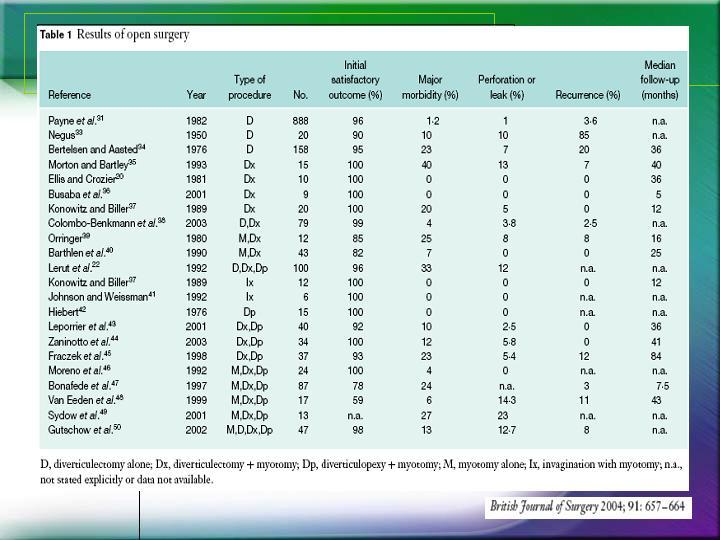Select the 'Reference' column header
The width and height of the screenshot is (720, 540).
tap(69, 95)
